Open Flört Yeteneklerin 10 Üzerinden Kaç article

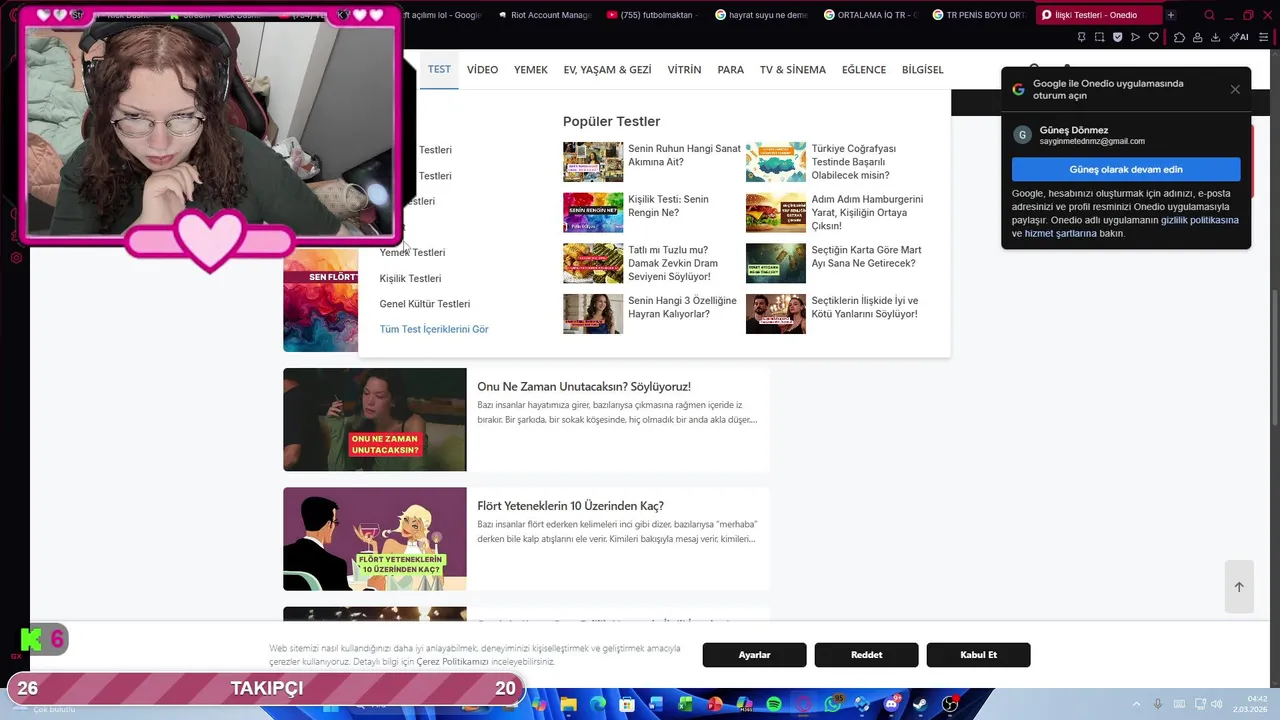point(570,506)
